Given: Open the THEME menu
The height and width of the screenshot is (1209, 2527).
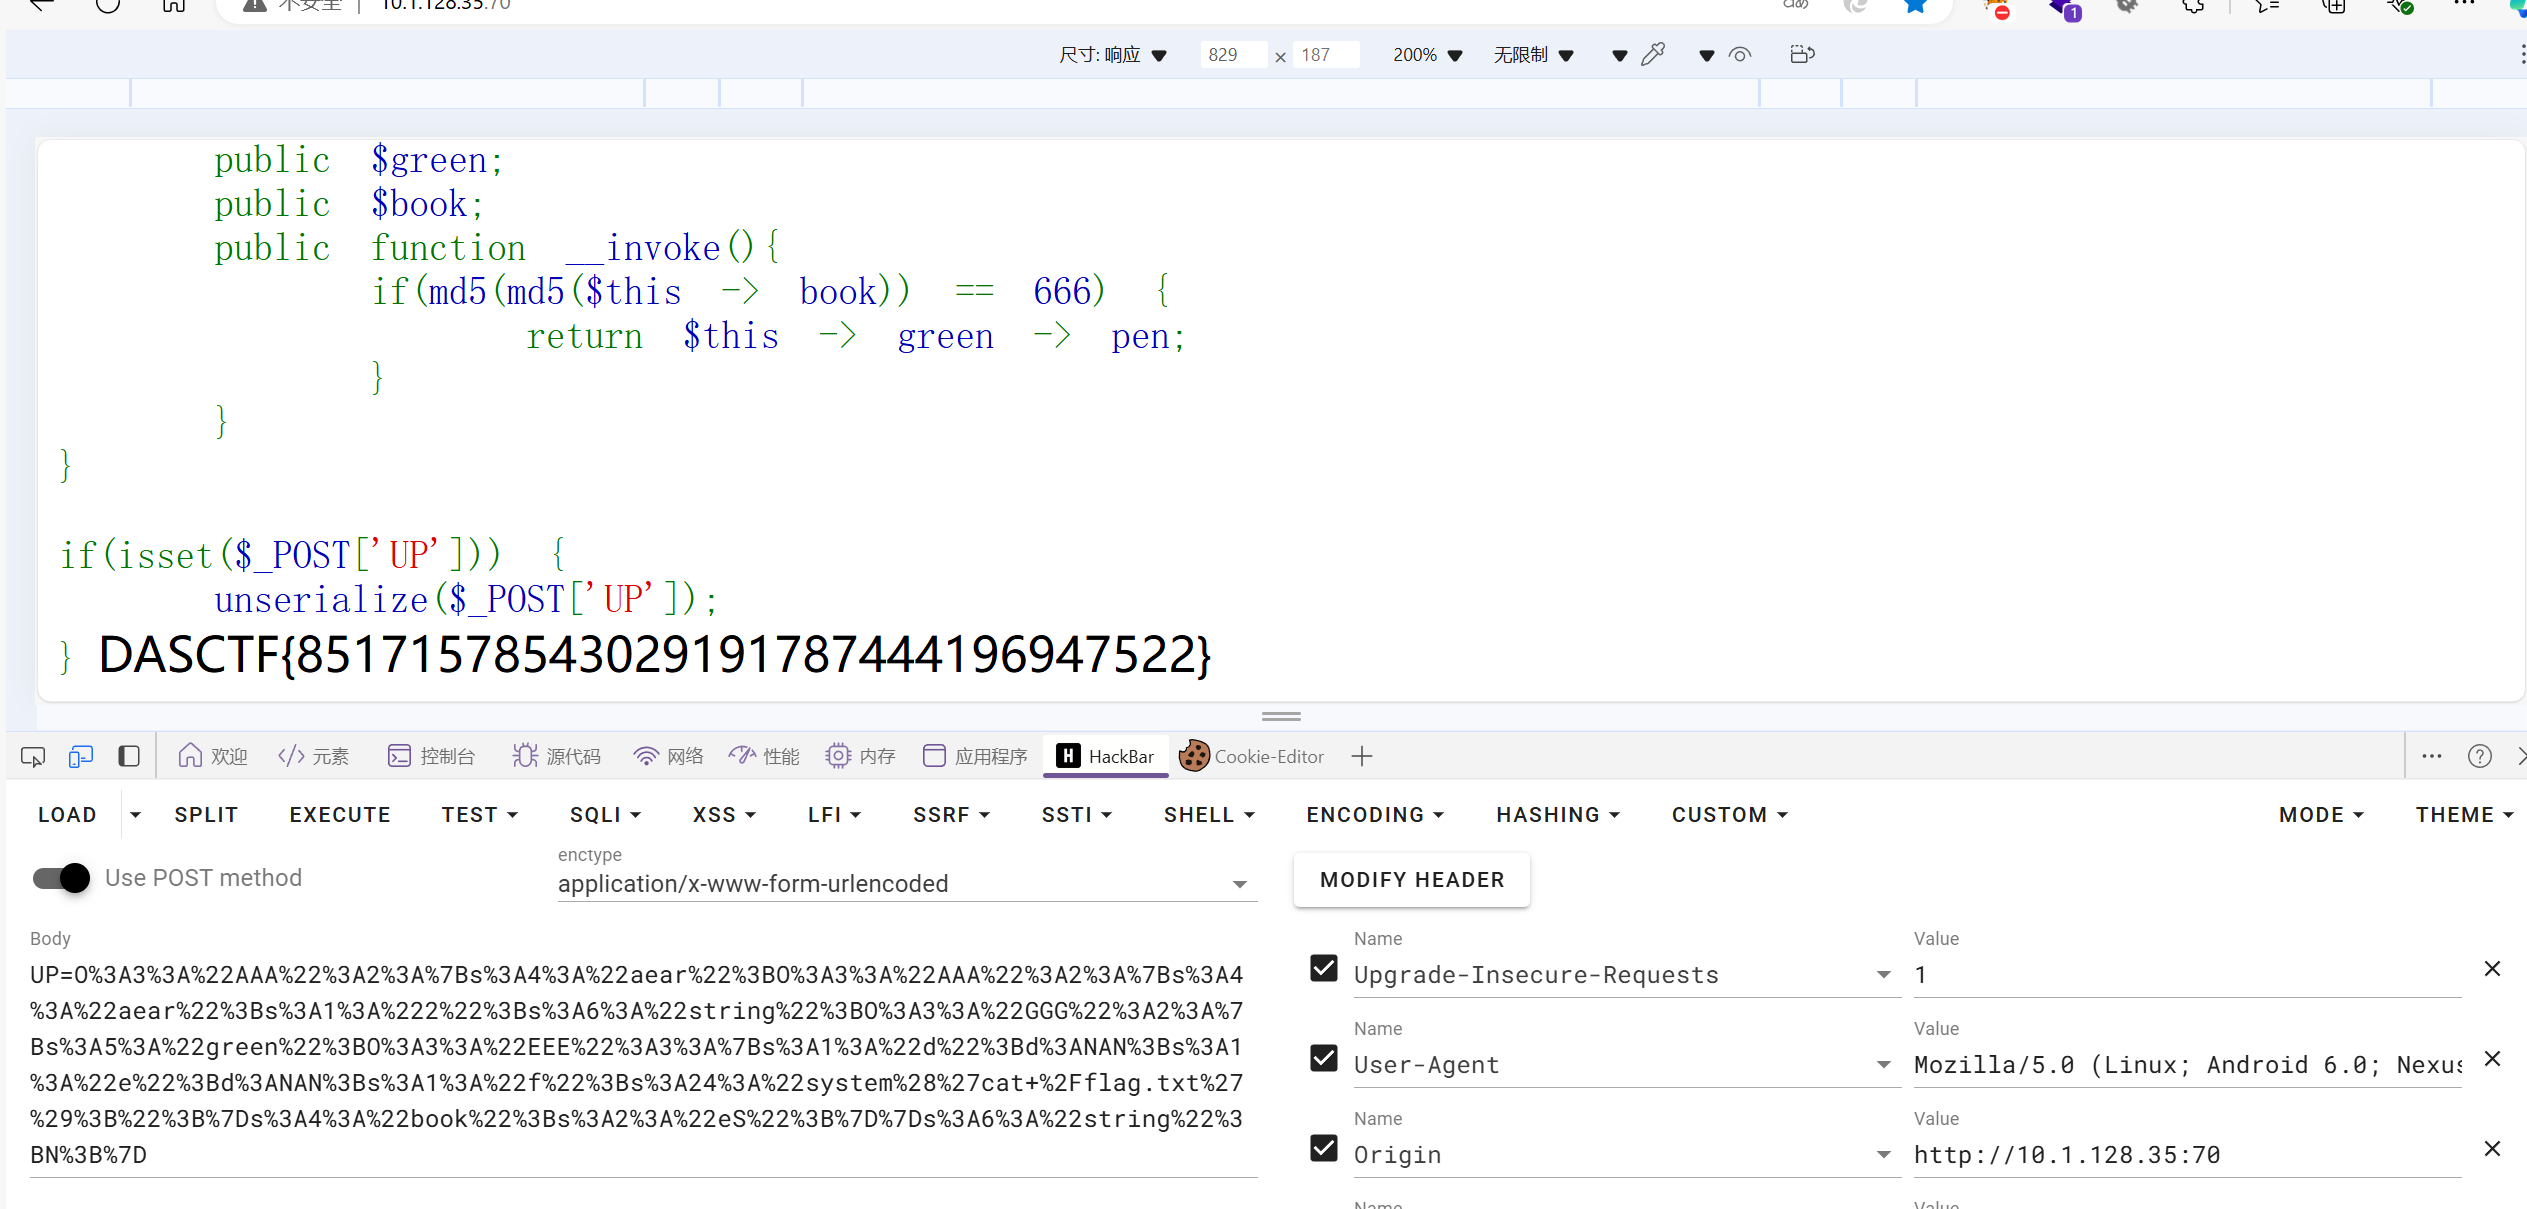Looking at the screenshot, I should [2465, 815].
